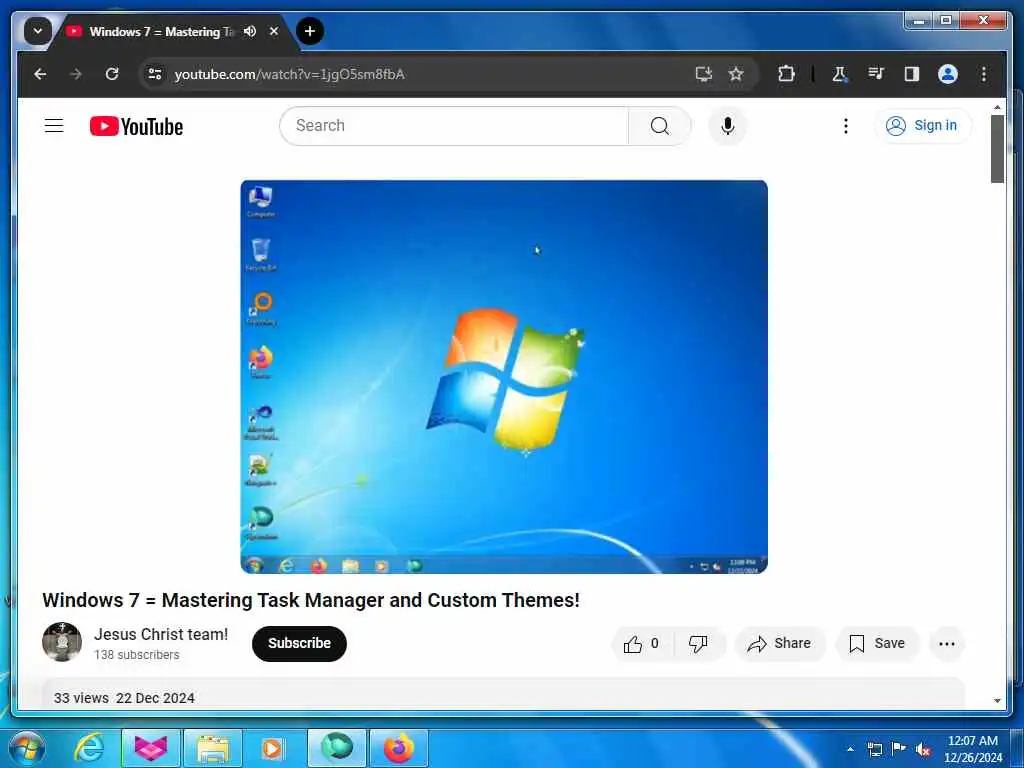Close the Windows 7 Mastering tab
Screen dimensions: 1024x768
(x=274, y=31)
